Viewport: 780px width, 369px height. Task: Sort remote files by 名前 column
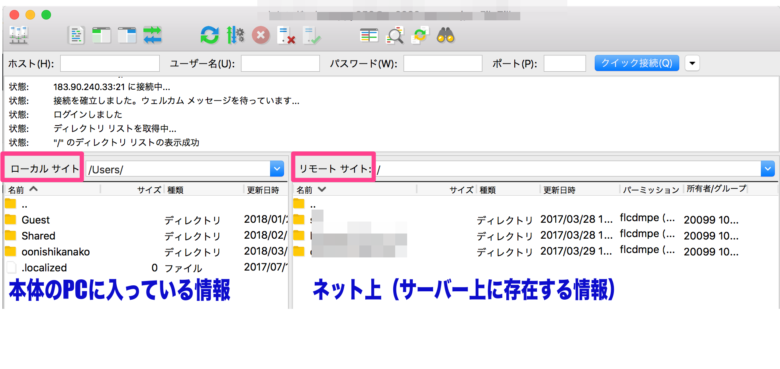pyautogui.click(x=355, y=189)
